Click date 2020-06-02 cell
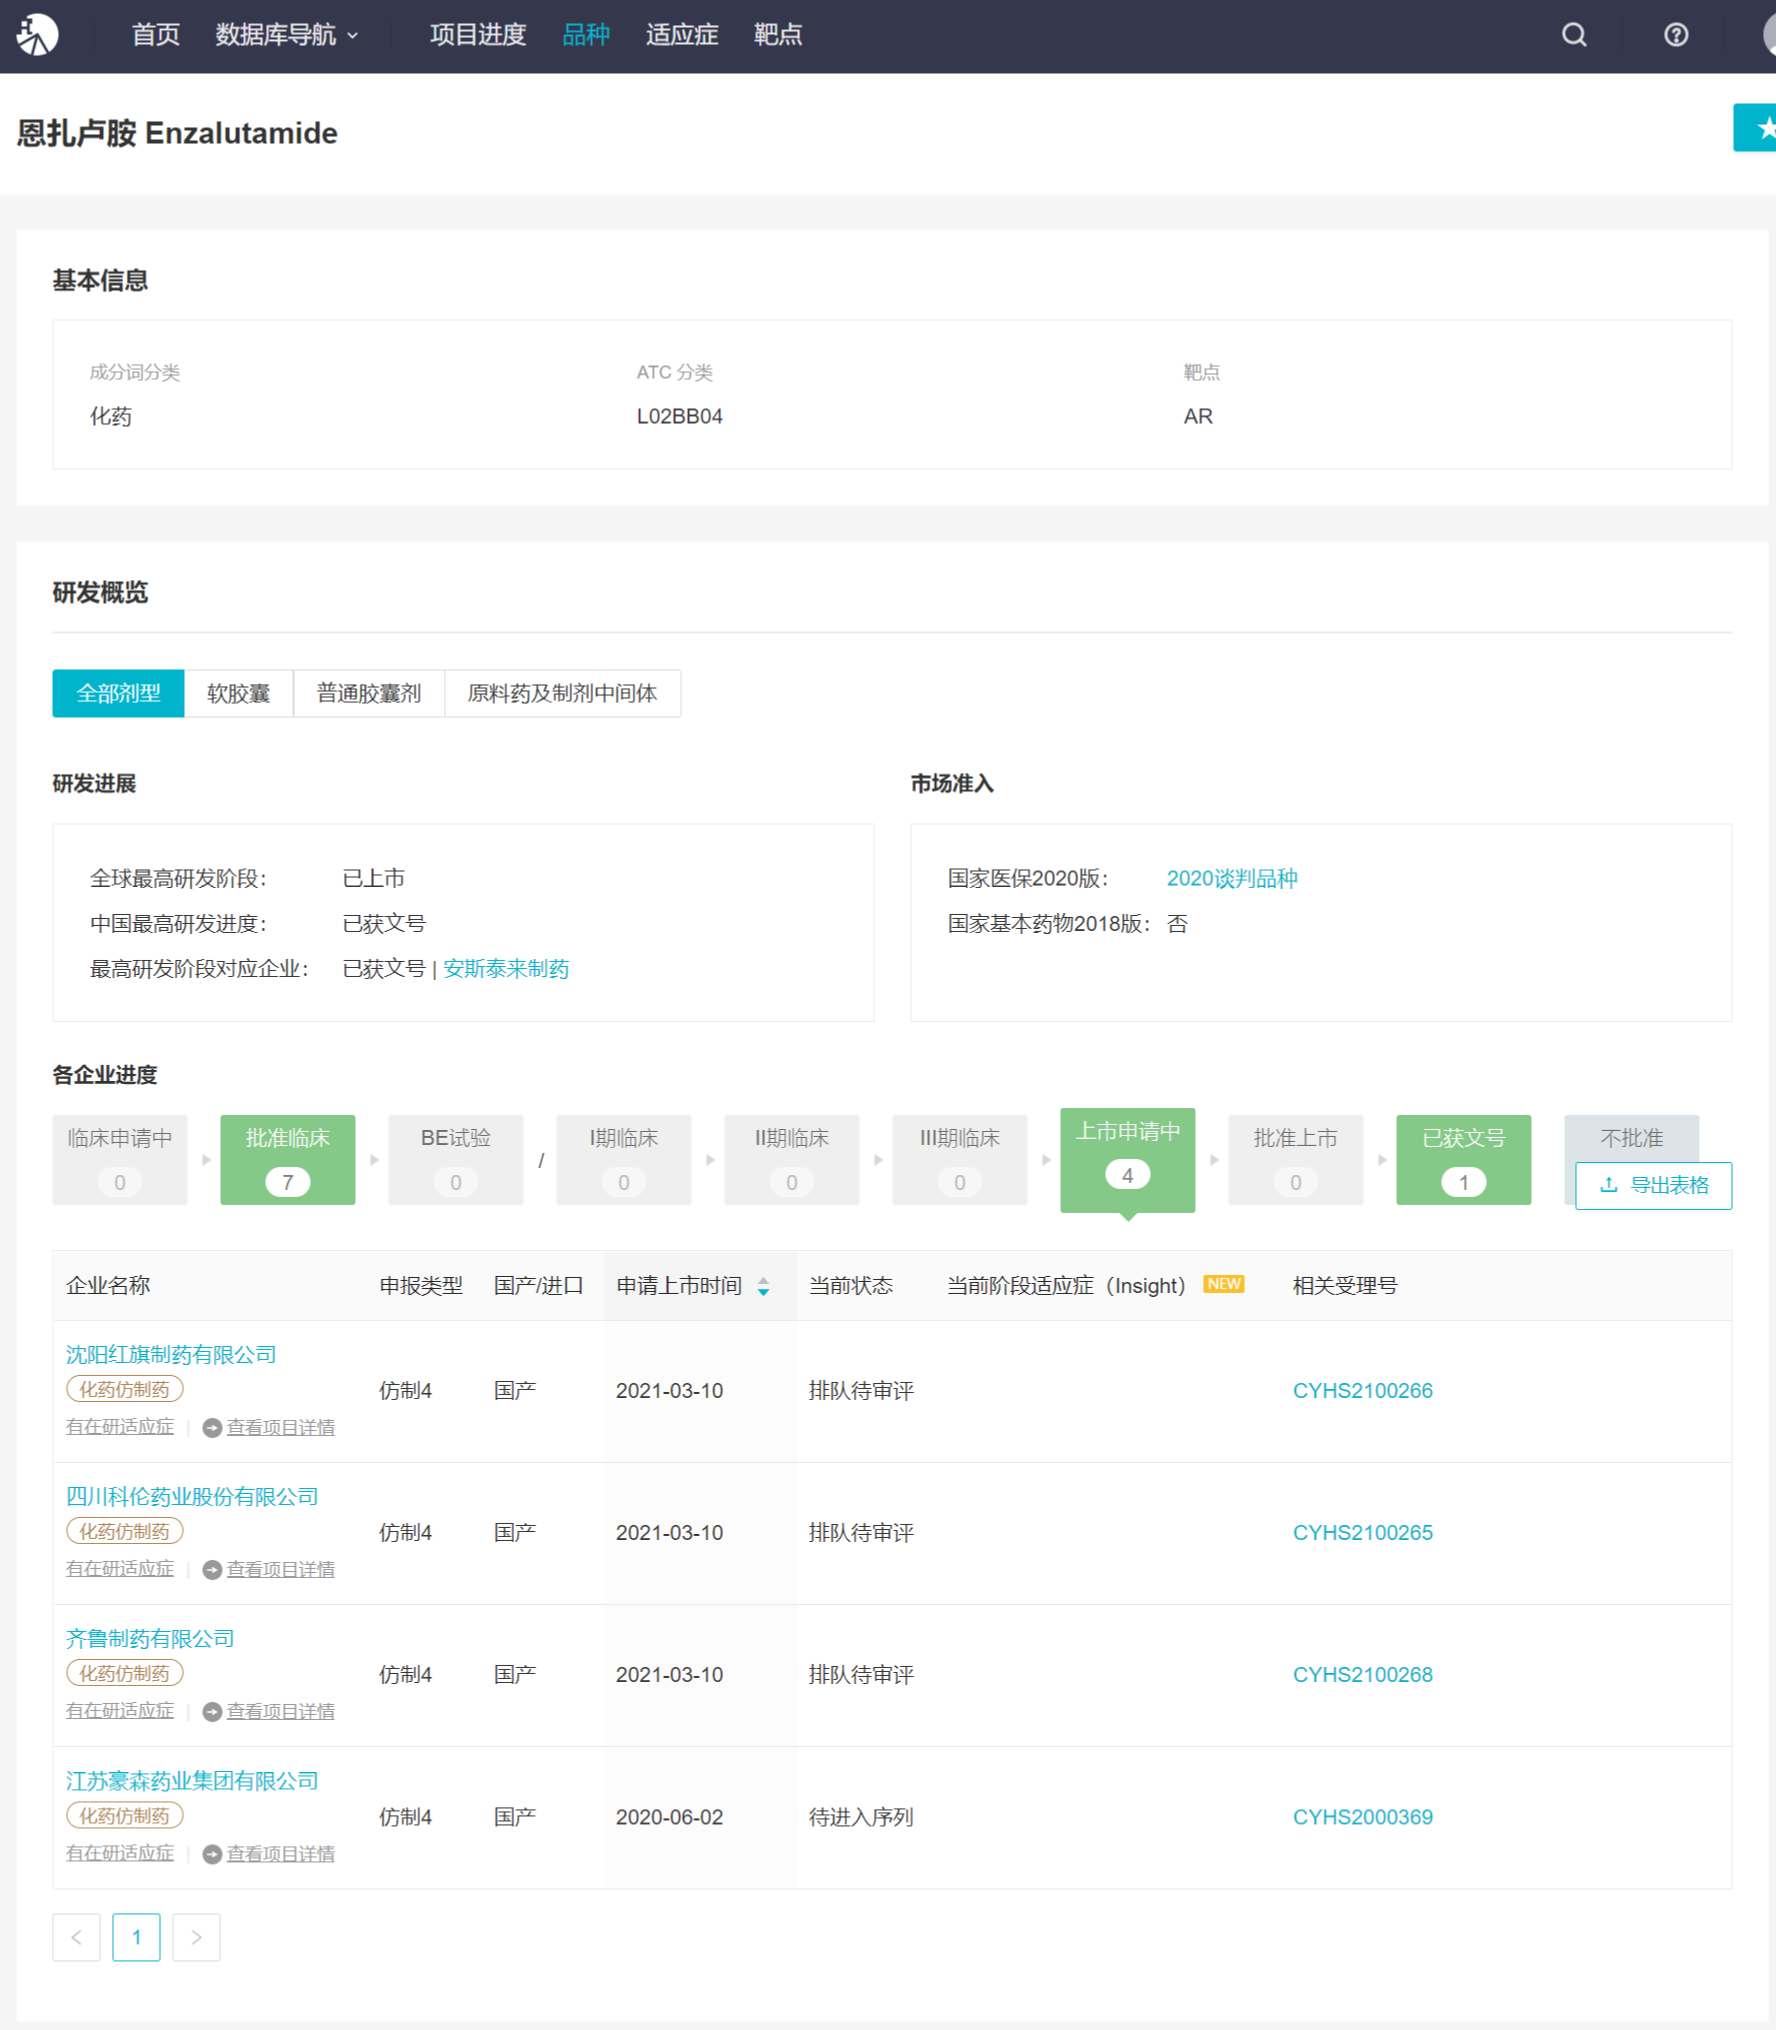The image size is (1776, 2030). pos(670,1818)
